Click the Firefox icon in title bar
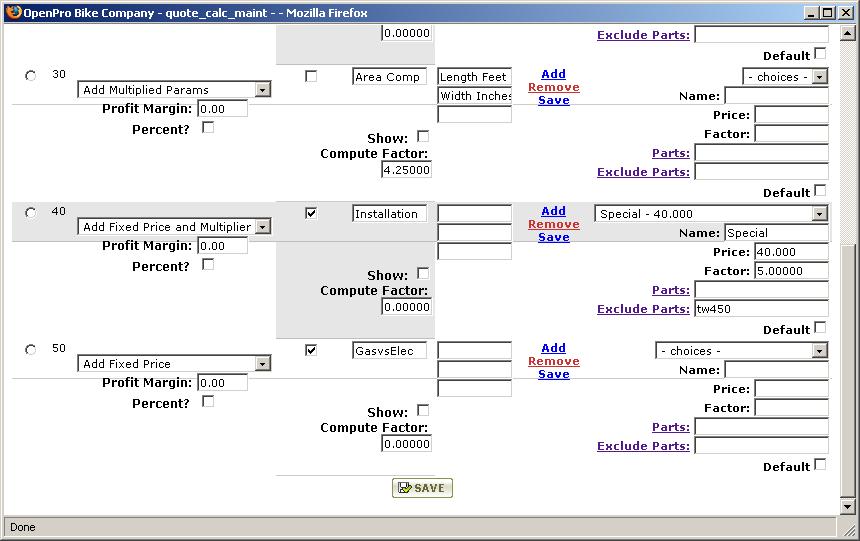The height and width of the screenshot is (541, 860). coord(13,12)
